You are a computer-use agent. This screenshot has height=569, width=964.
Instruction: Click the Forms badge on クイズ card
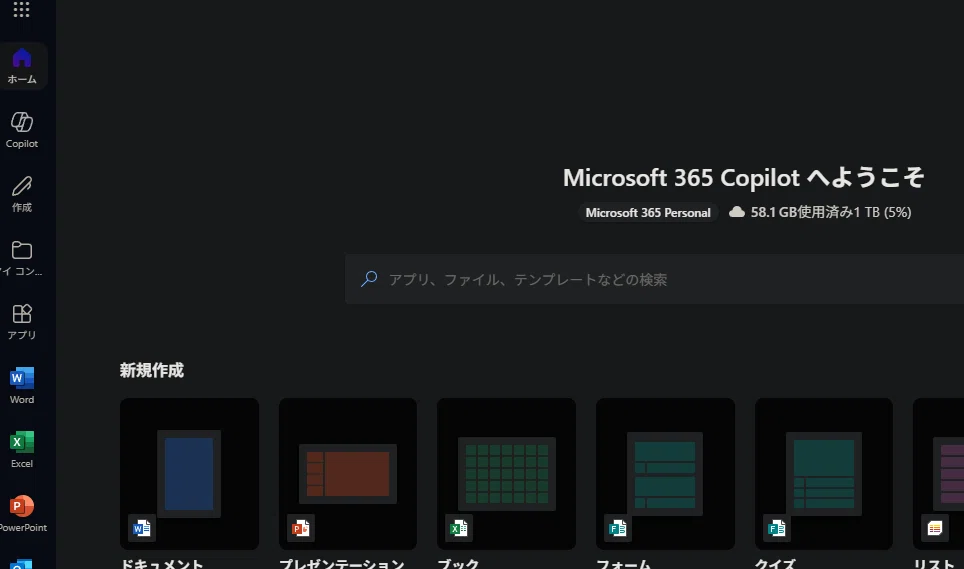click(776, 528)
